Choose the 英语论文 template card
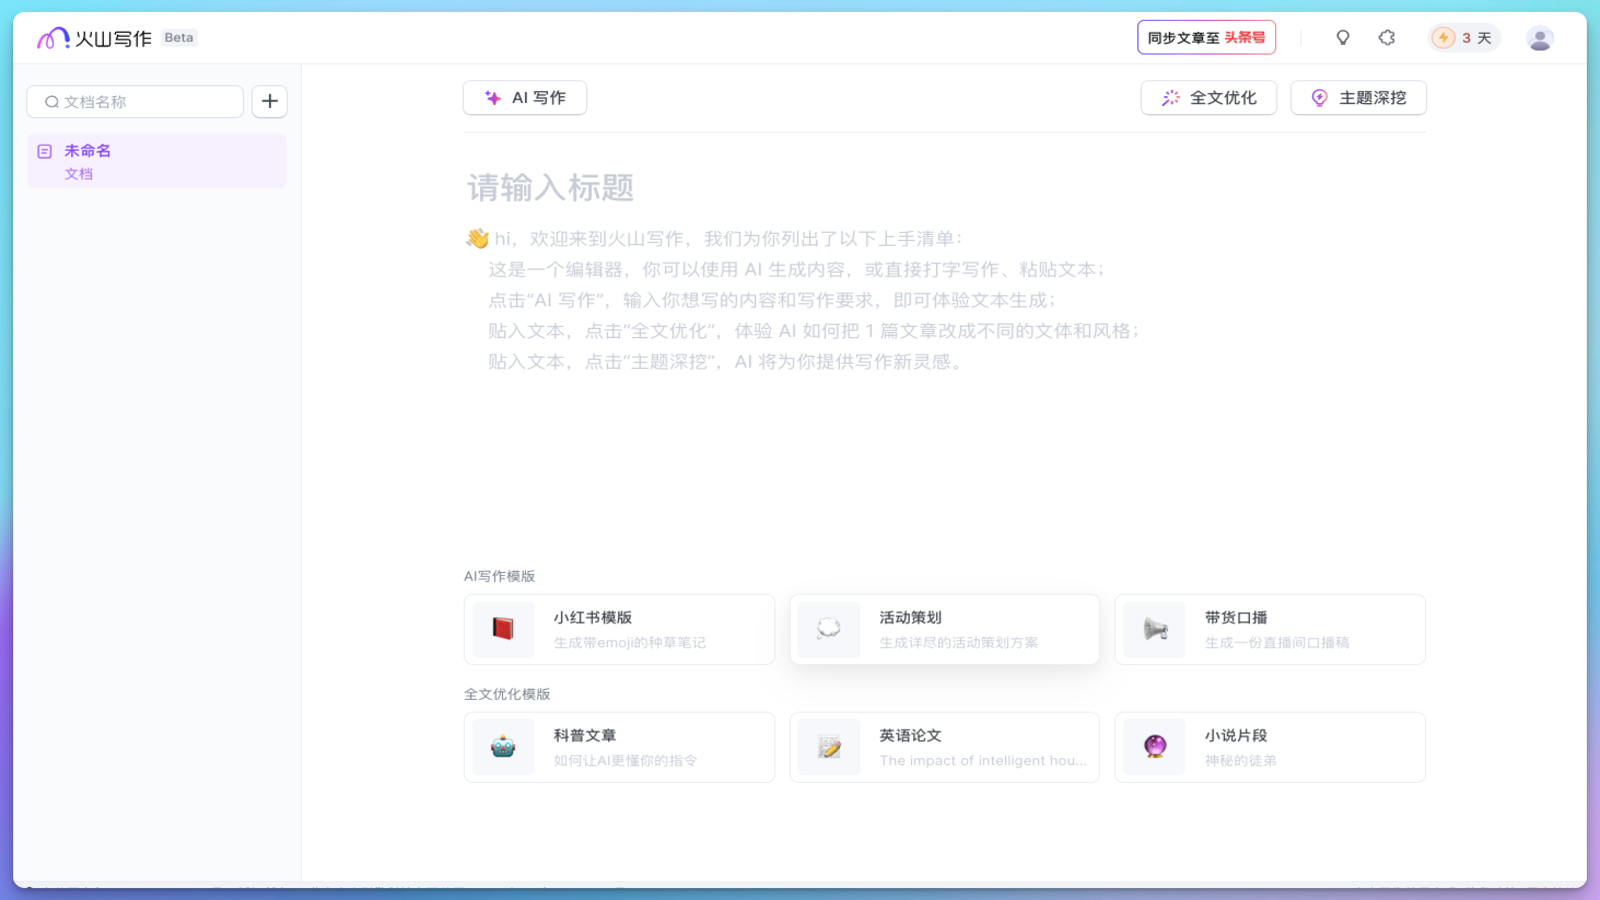The height and width of the screenshot is (900, 1600). coord(944,747)
